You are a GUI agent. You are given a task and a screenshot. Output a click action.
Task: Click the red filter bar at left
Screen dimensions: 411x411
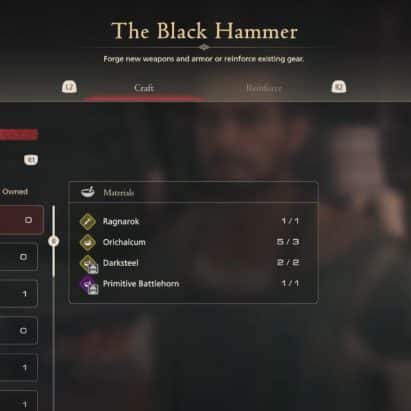(x=19, y=135)
